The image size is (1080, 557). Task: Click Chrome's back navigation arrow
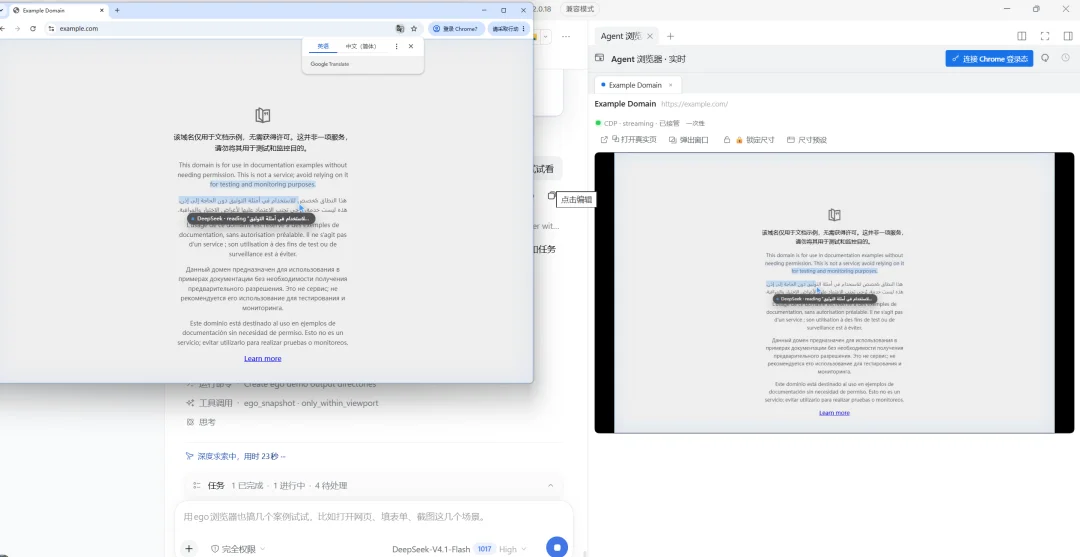click(x=2, y=28)
